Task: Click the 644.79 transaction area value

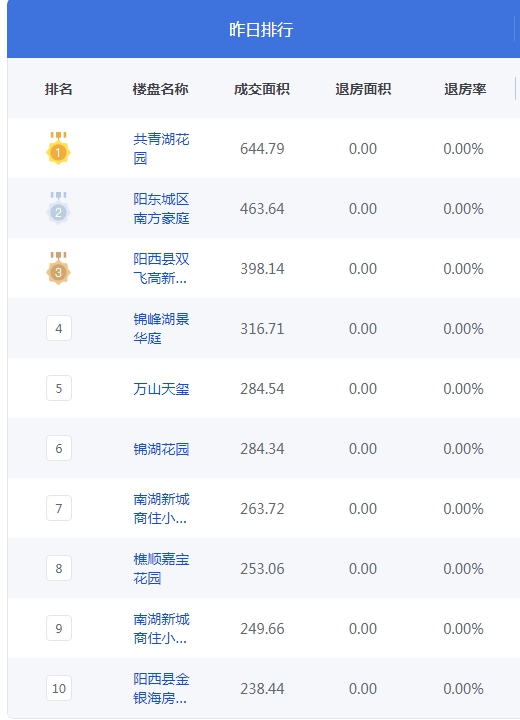Action: click(262, 149)
